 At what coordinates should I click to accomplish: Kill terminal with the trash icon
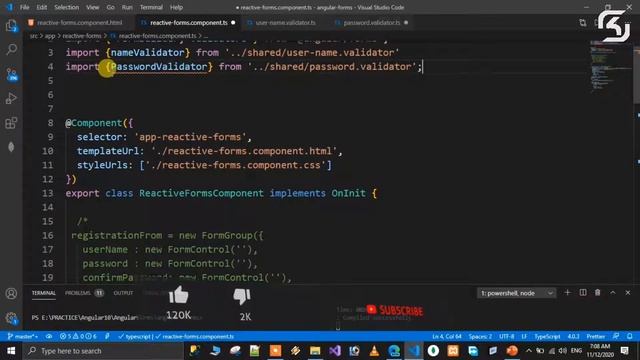(598, 293)
